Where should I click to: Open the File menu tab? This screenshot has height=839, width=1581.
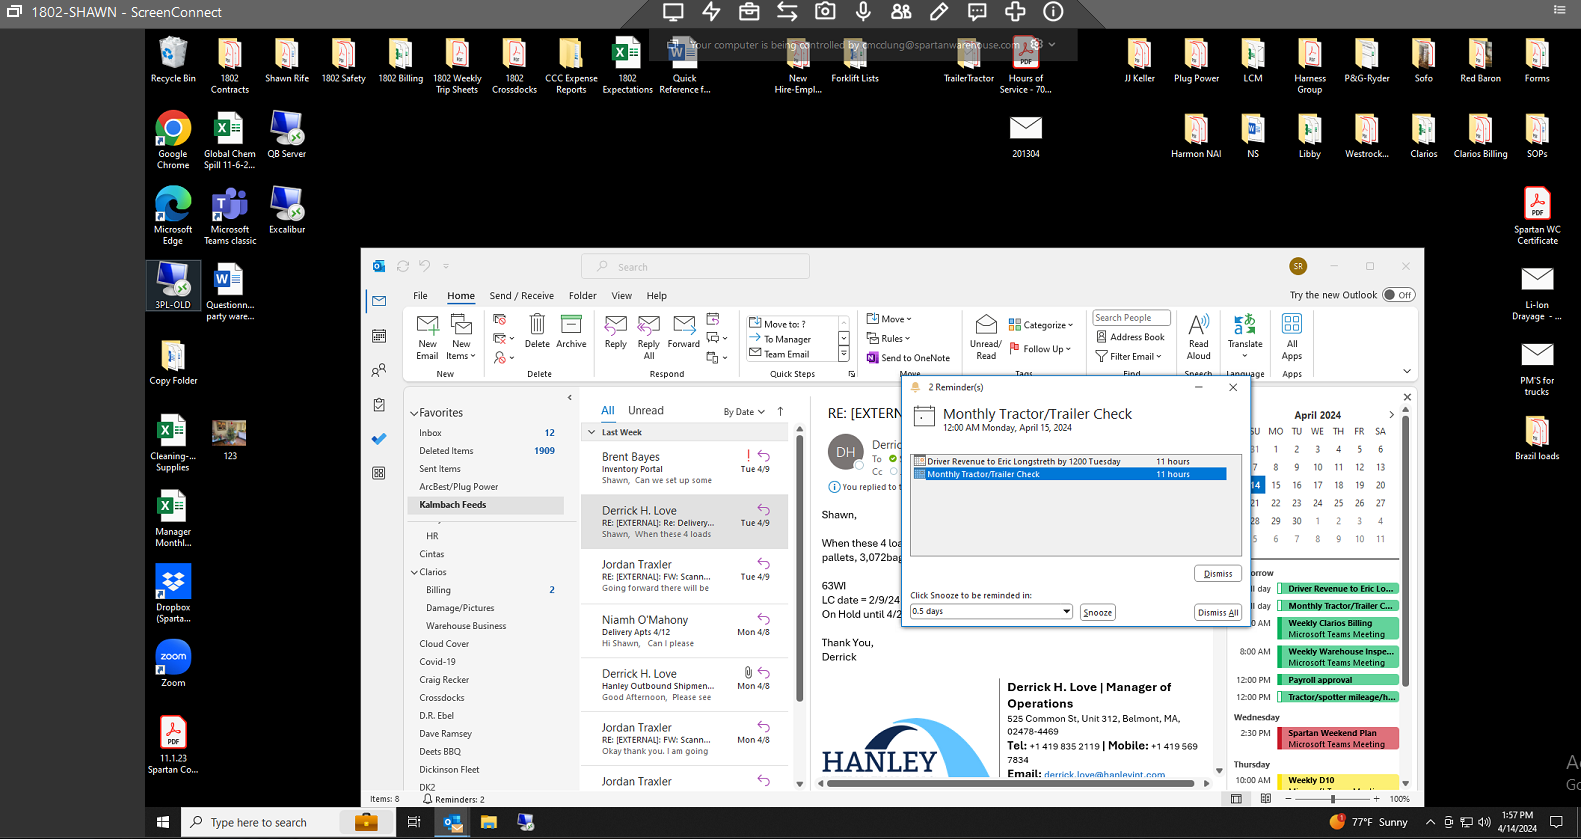(x=421, y=296)
